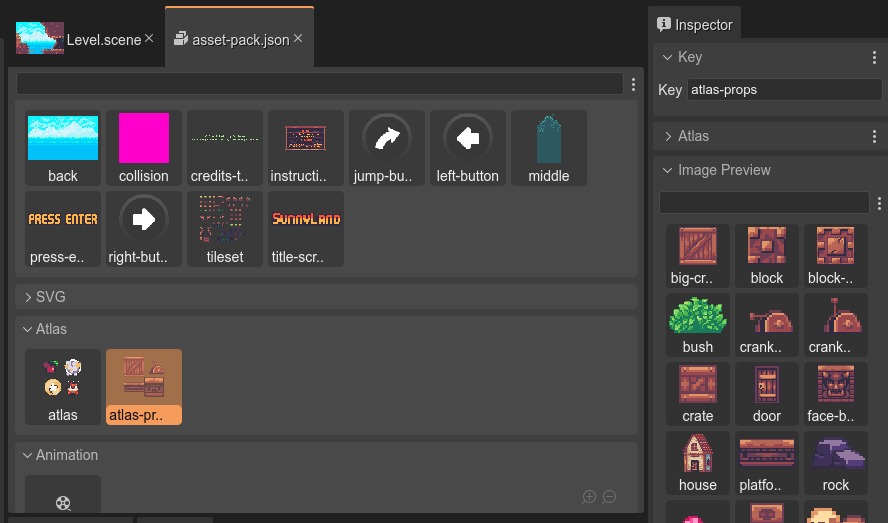Select the jump-button asset icon
The height and width of the screenshot is (523, 888).
click(x=387, y=148)
